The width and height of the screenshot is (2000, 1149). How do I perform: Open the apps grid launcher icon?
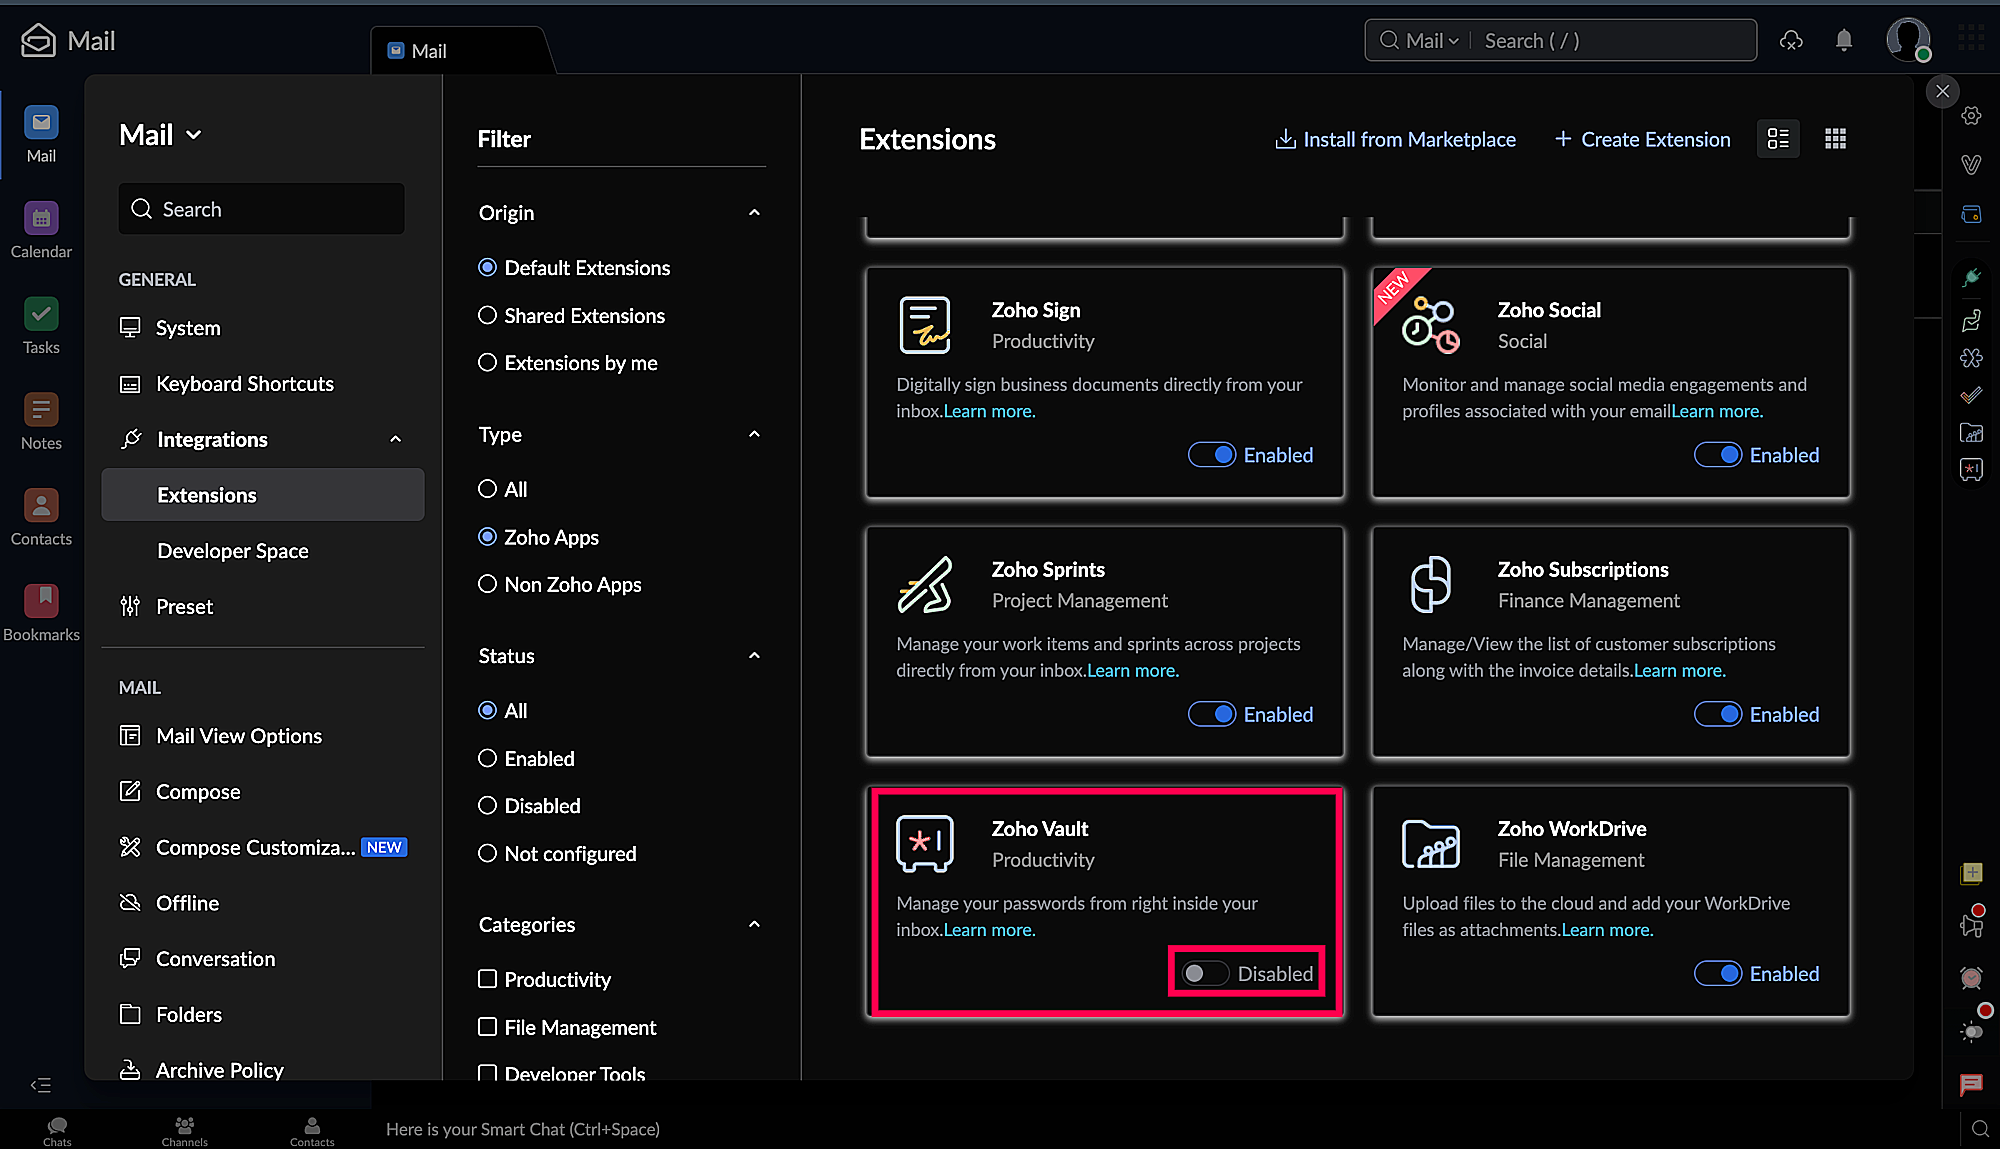[1971, 38]
